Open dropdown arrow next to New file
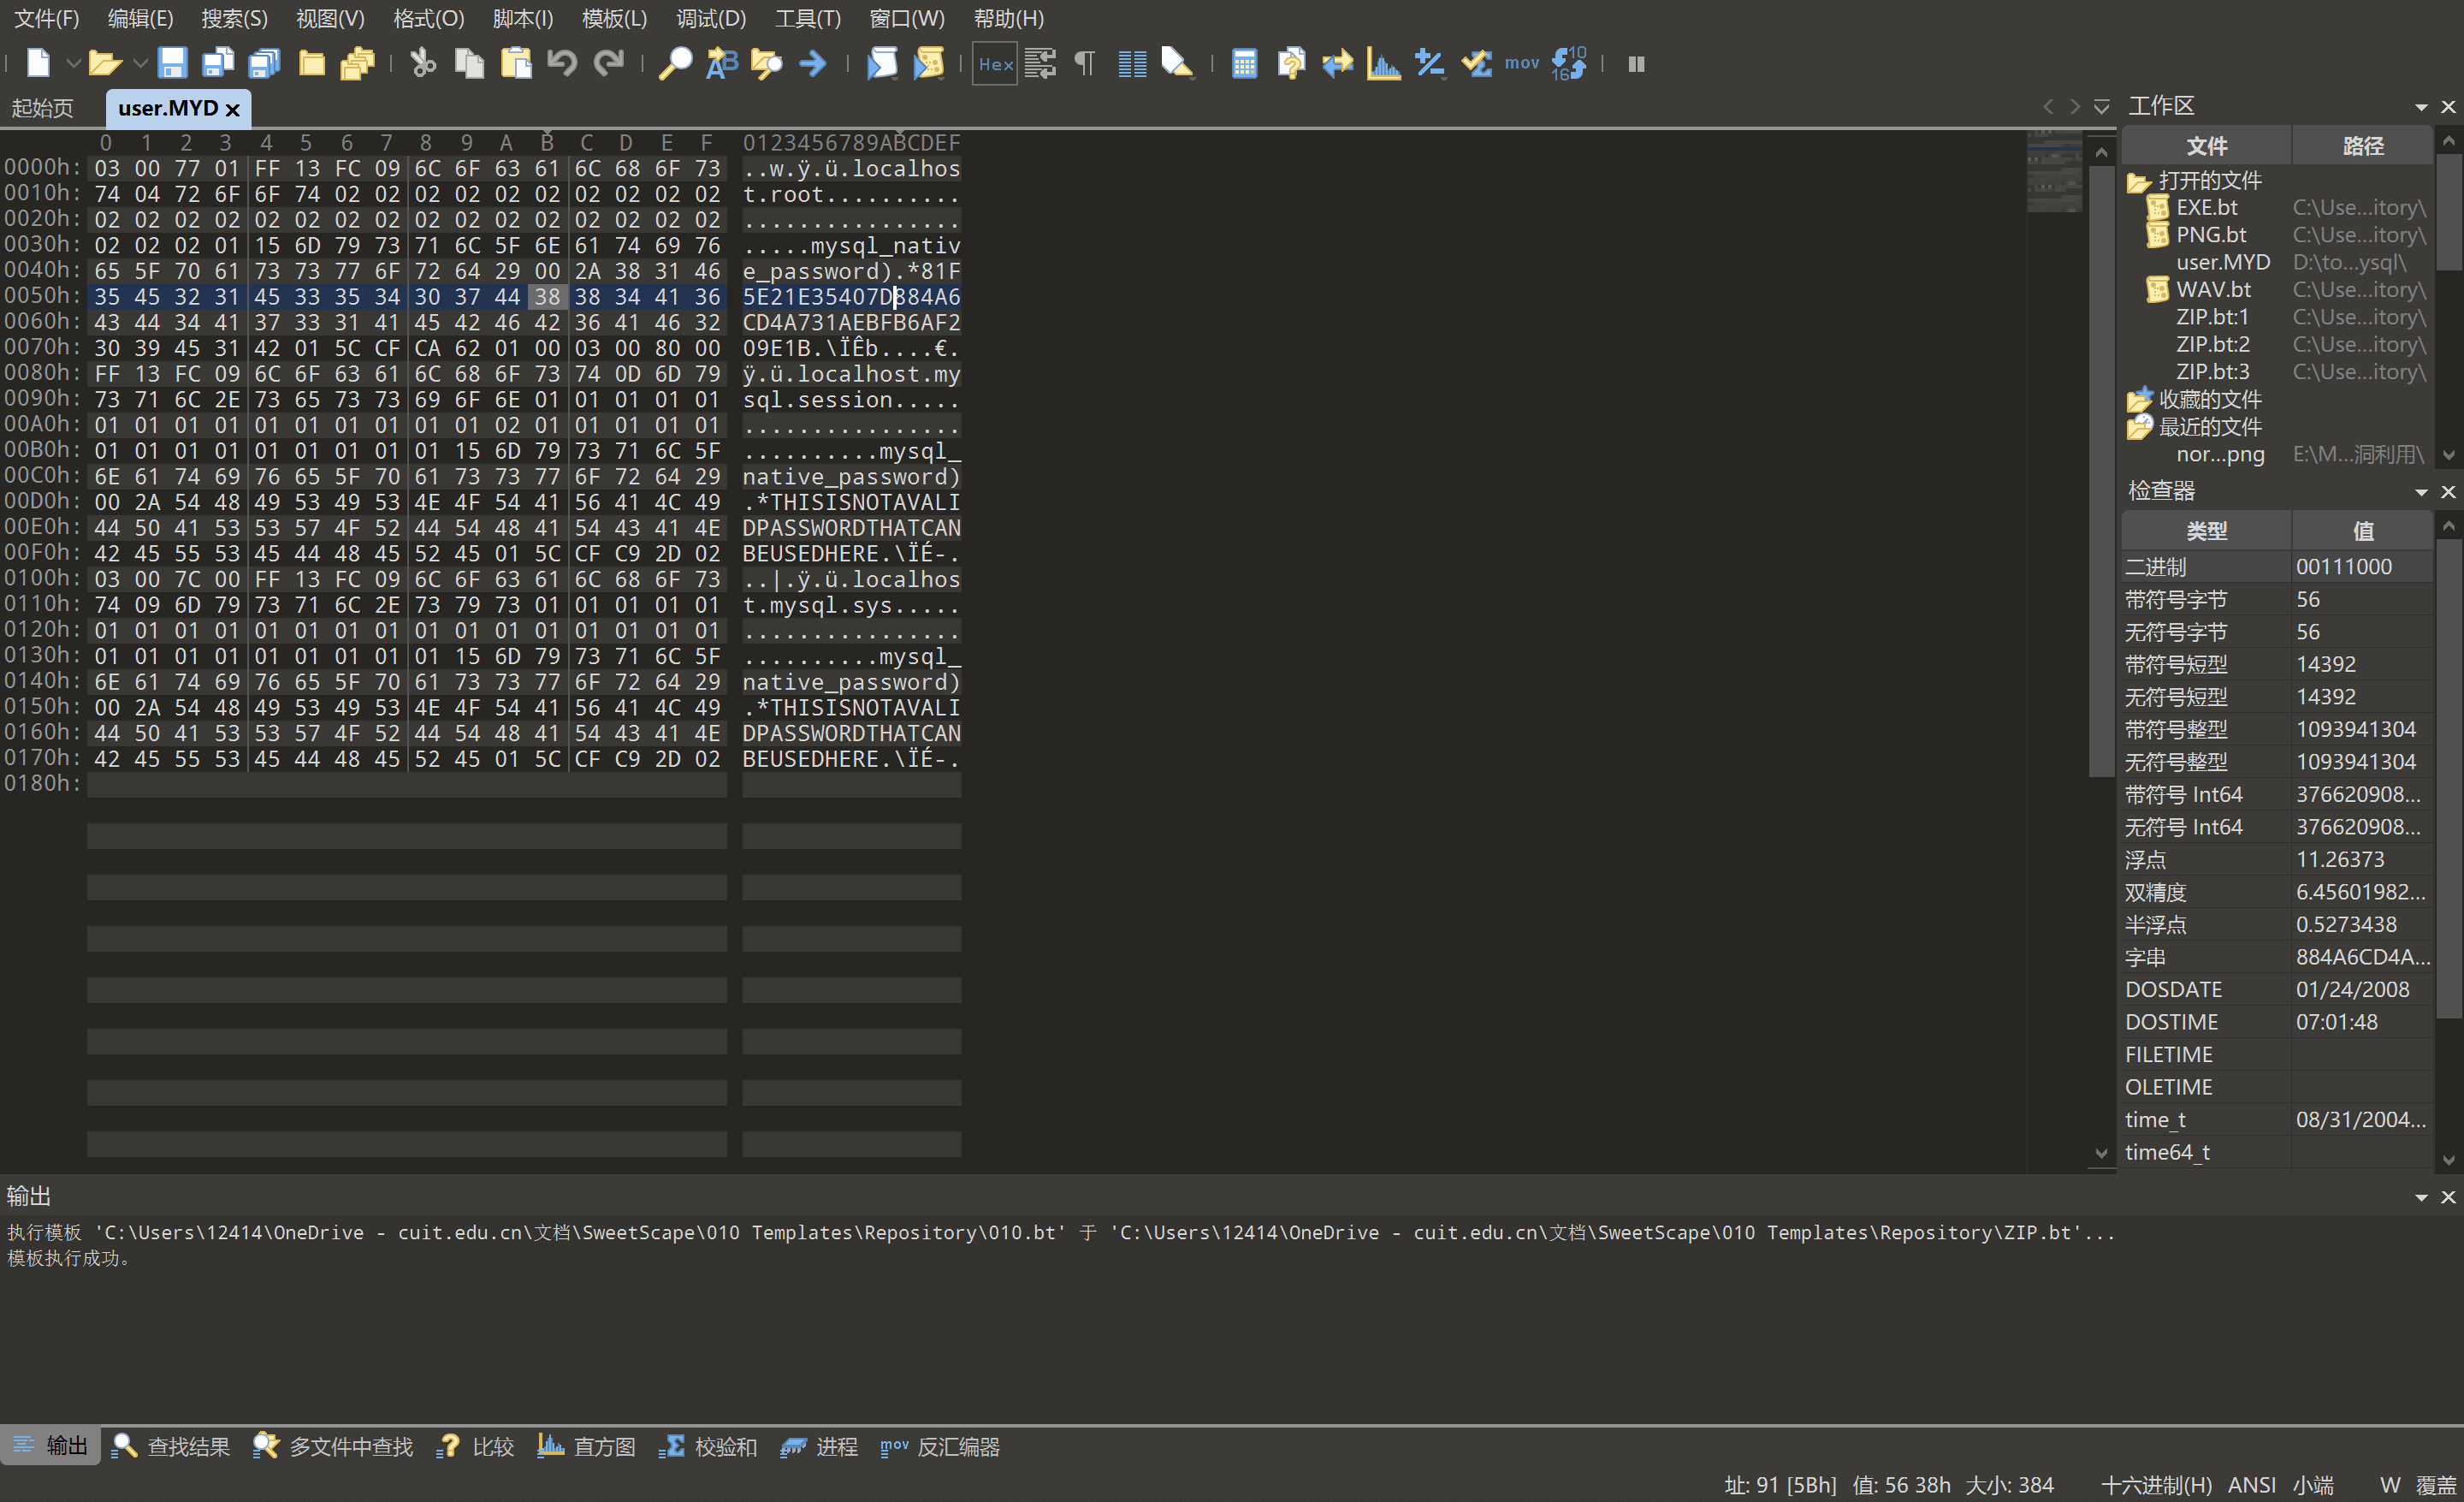This screenshot has height=1502, width=2464. [x=73, y=64]
